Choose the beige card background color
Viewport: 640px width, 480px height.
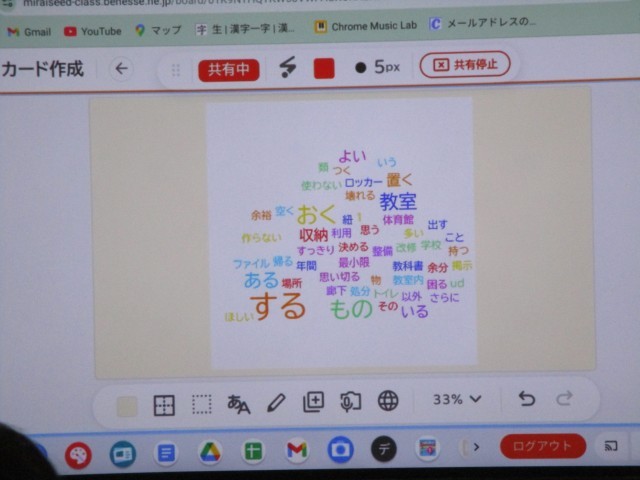pyautogui.click(x=127, y=405)
